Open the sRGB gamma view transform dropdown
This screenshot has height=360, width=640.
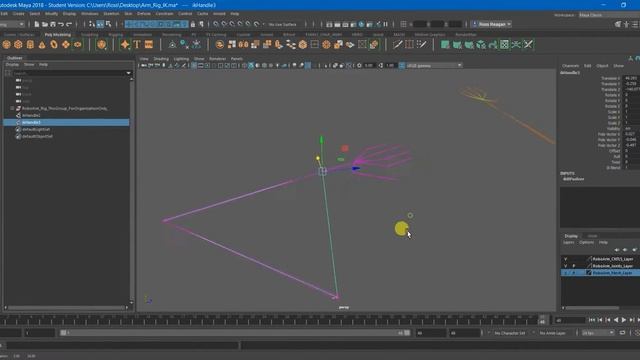pyautogui.click(x=434, y=65)
